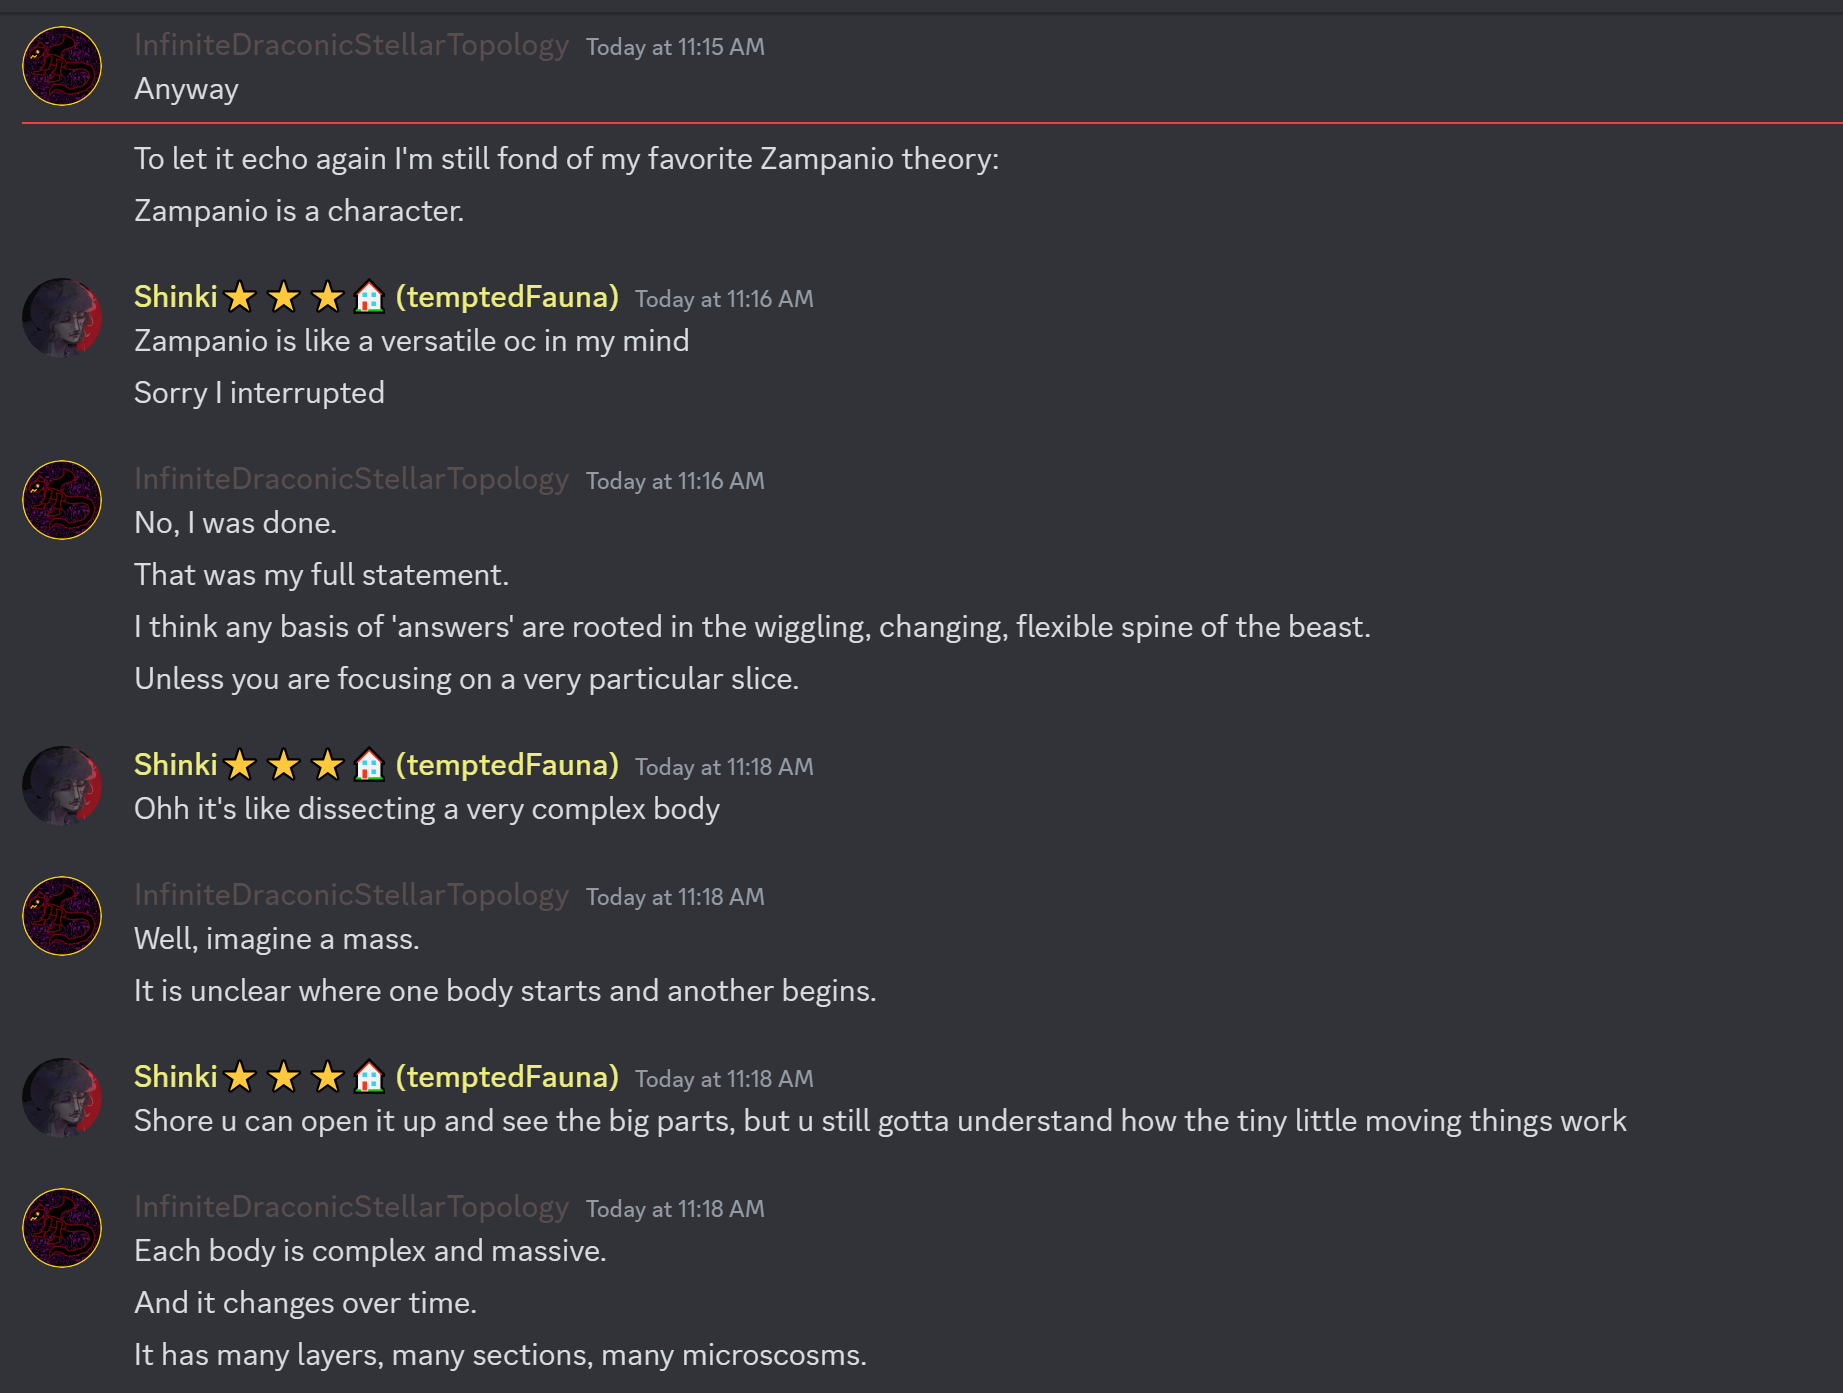Click Shinki's avatar beside "Ohh it's like dissecting"

pyautogui.click(x=62, y=786)
